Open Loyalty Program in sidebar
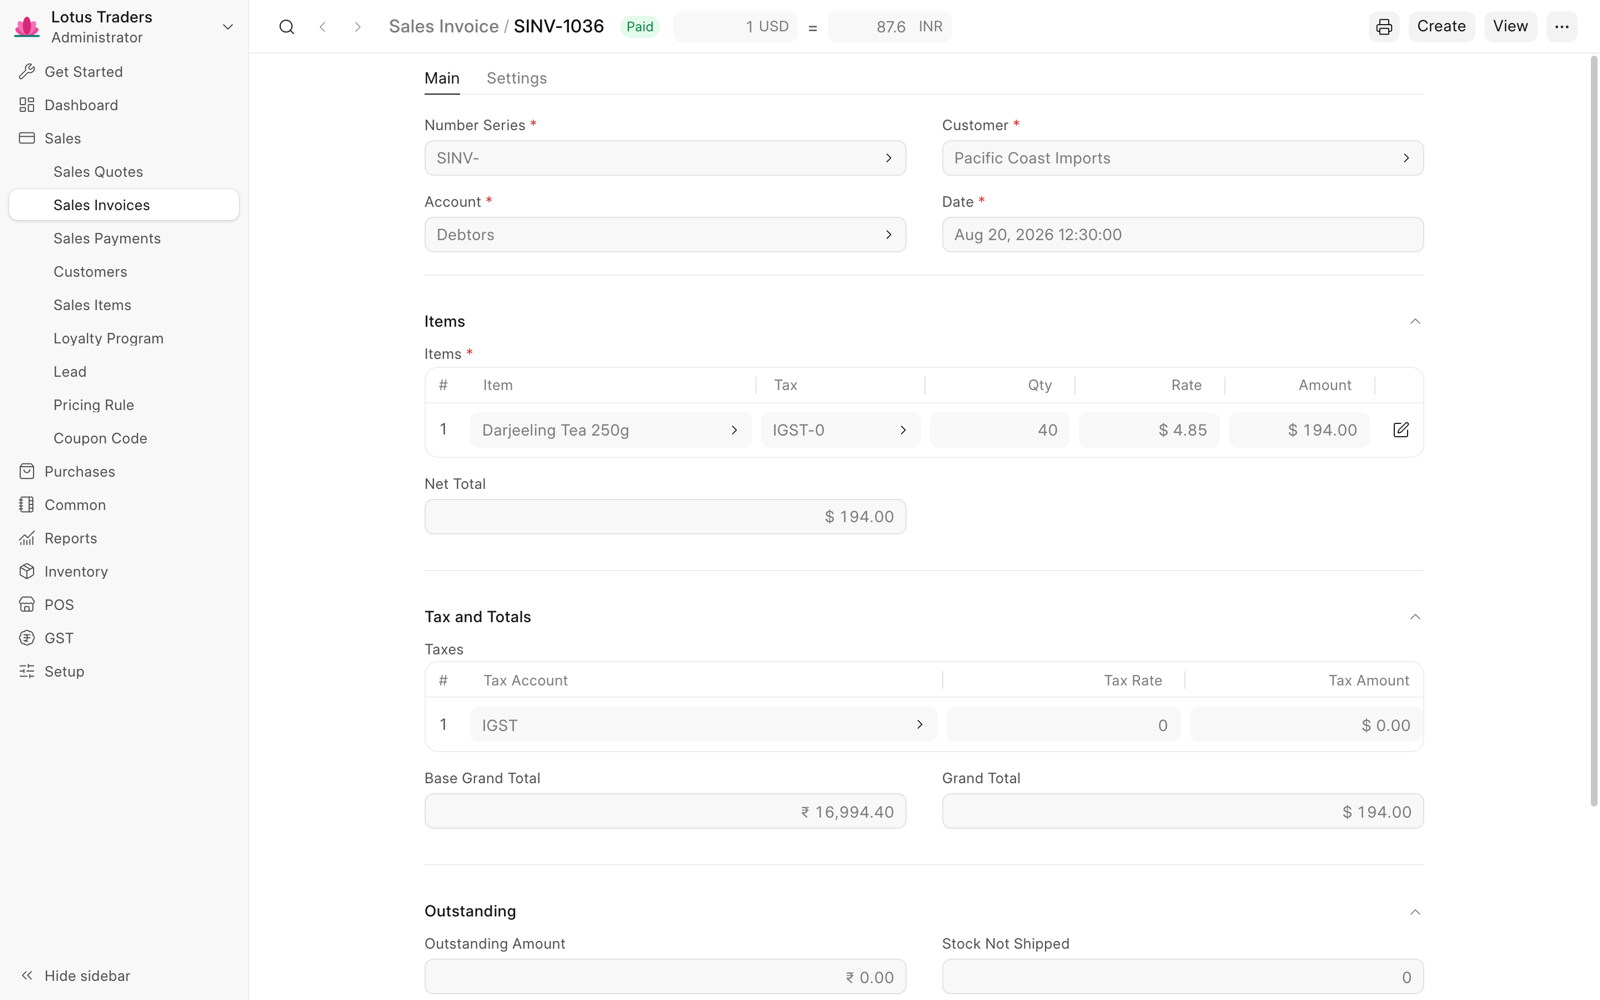Image resolution: width=1600 pixels, height=1000 pixels. [124, 338]
